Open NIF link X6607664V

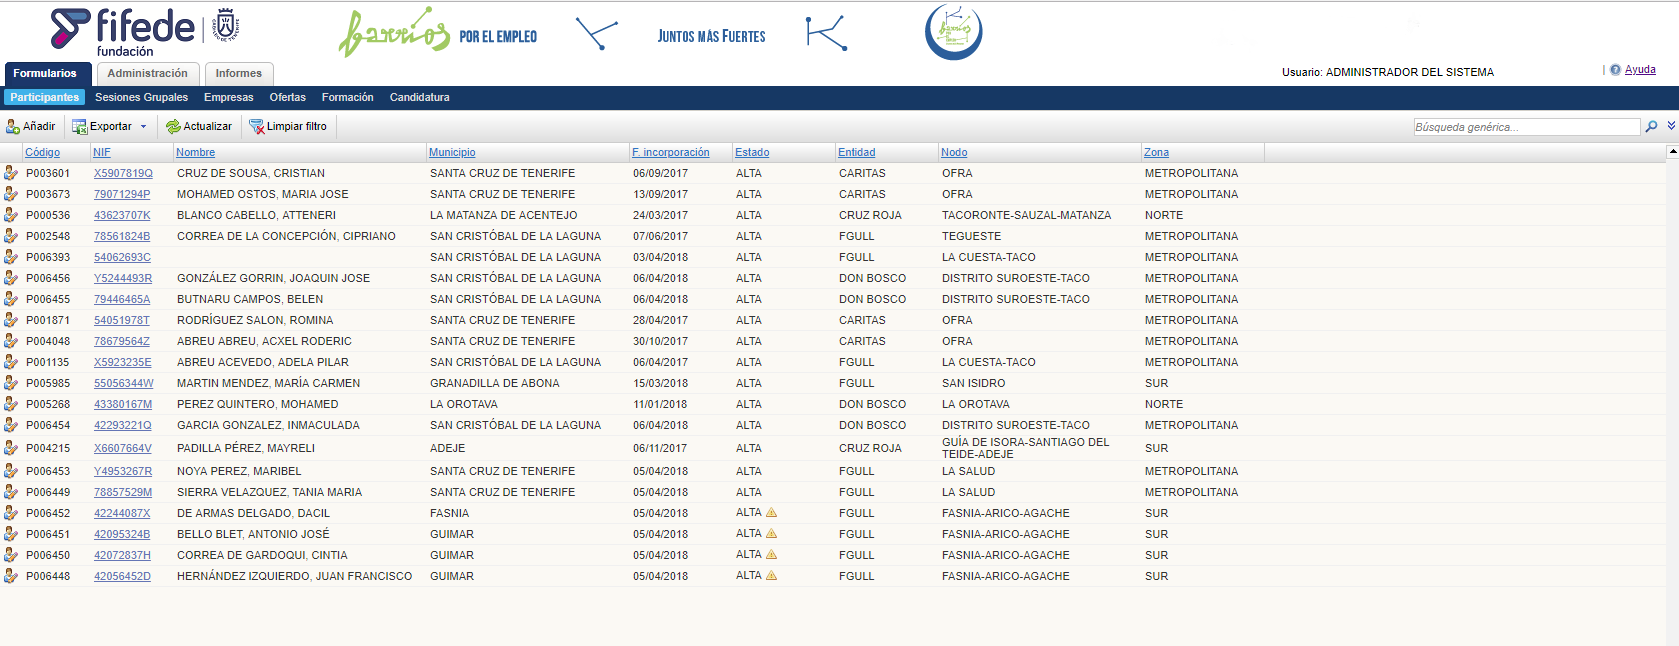123,448
